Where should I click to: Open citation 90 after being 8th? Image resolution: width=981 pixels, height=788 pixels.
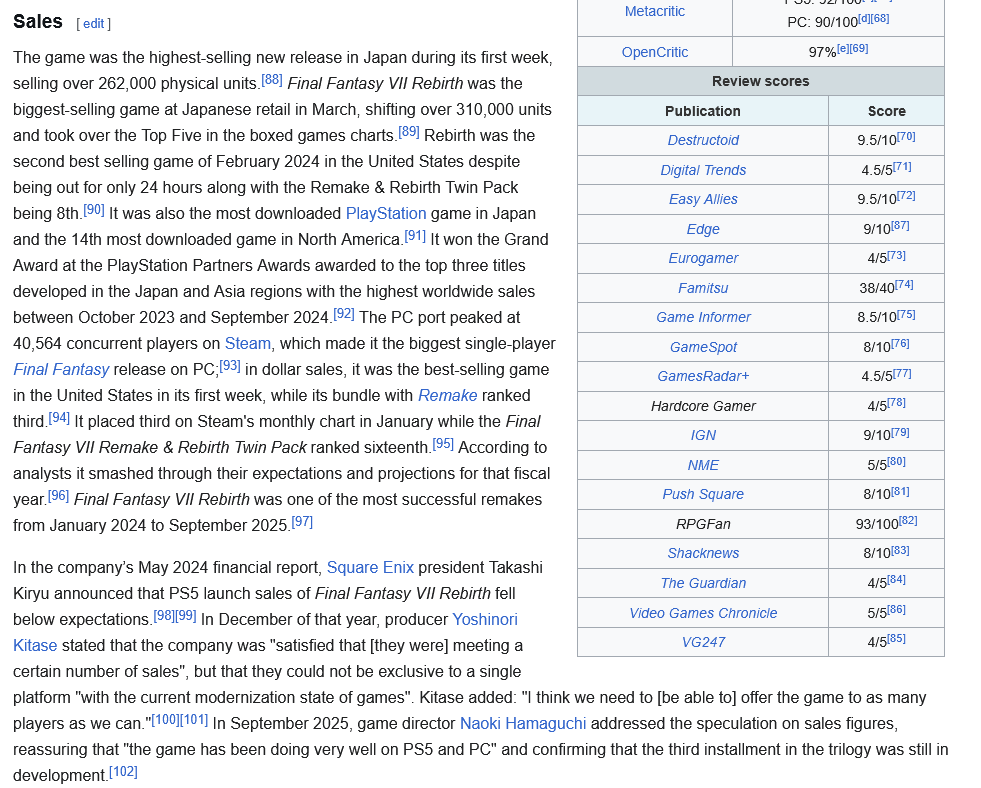click(x=94, y=210)
